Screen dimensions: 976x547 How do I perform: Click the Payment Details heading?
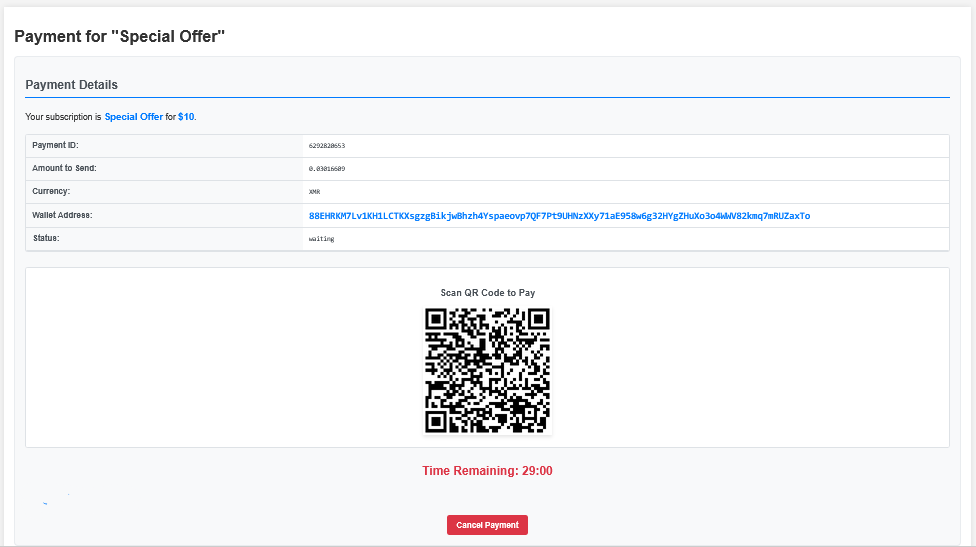[x=72, y=85]
